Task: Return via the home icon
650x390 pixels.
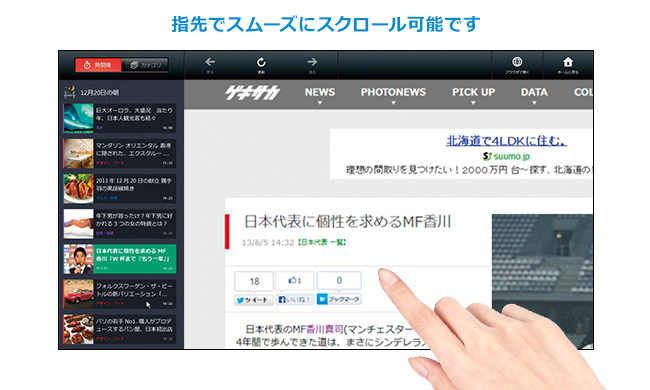Action: (568, 62)
